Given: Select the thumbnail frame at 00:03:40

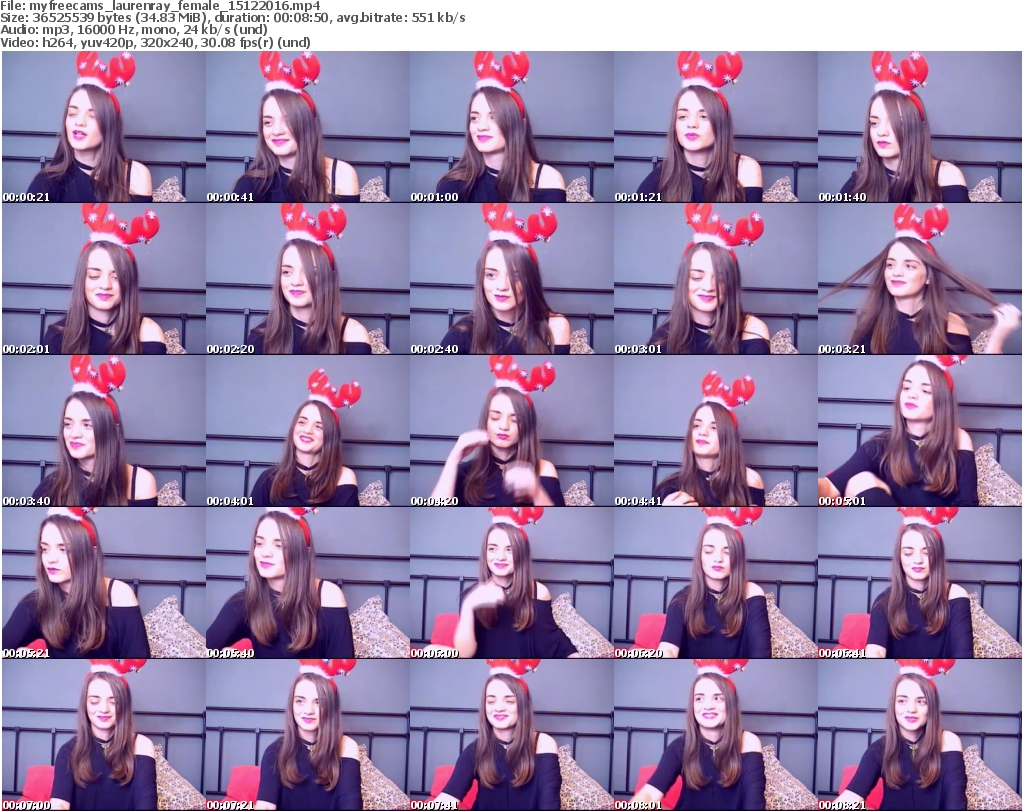Looking at the screenshot, I should click(104, 431).
